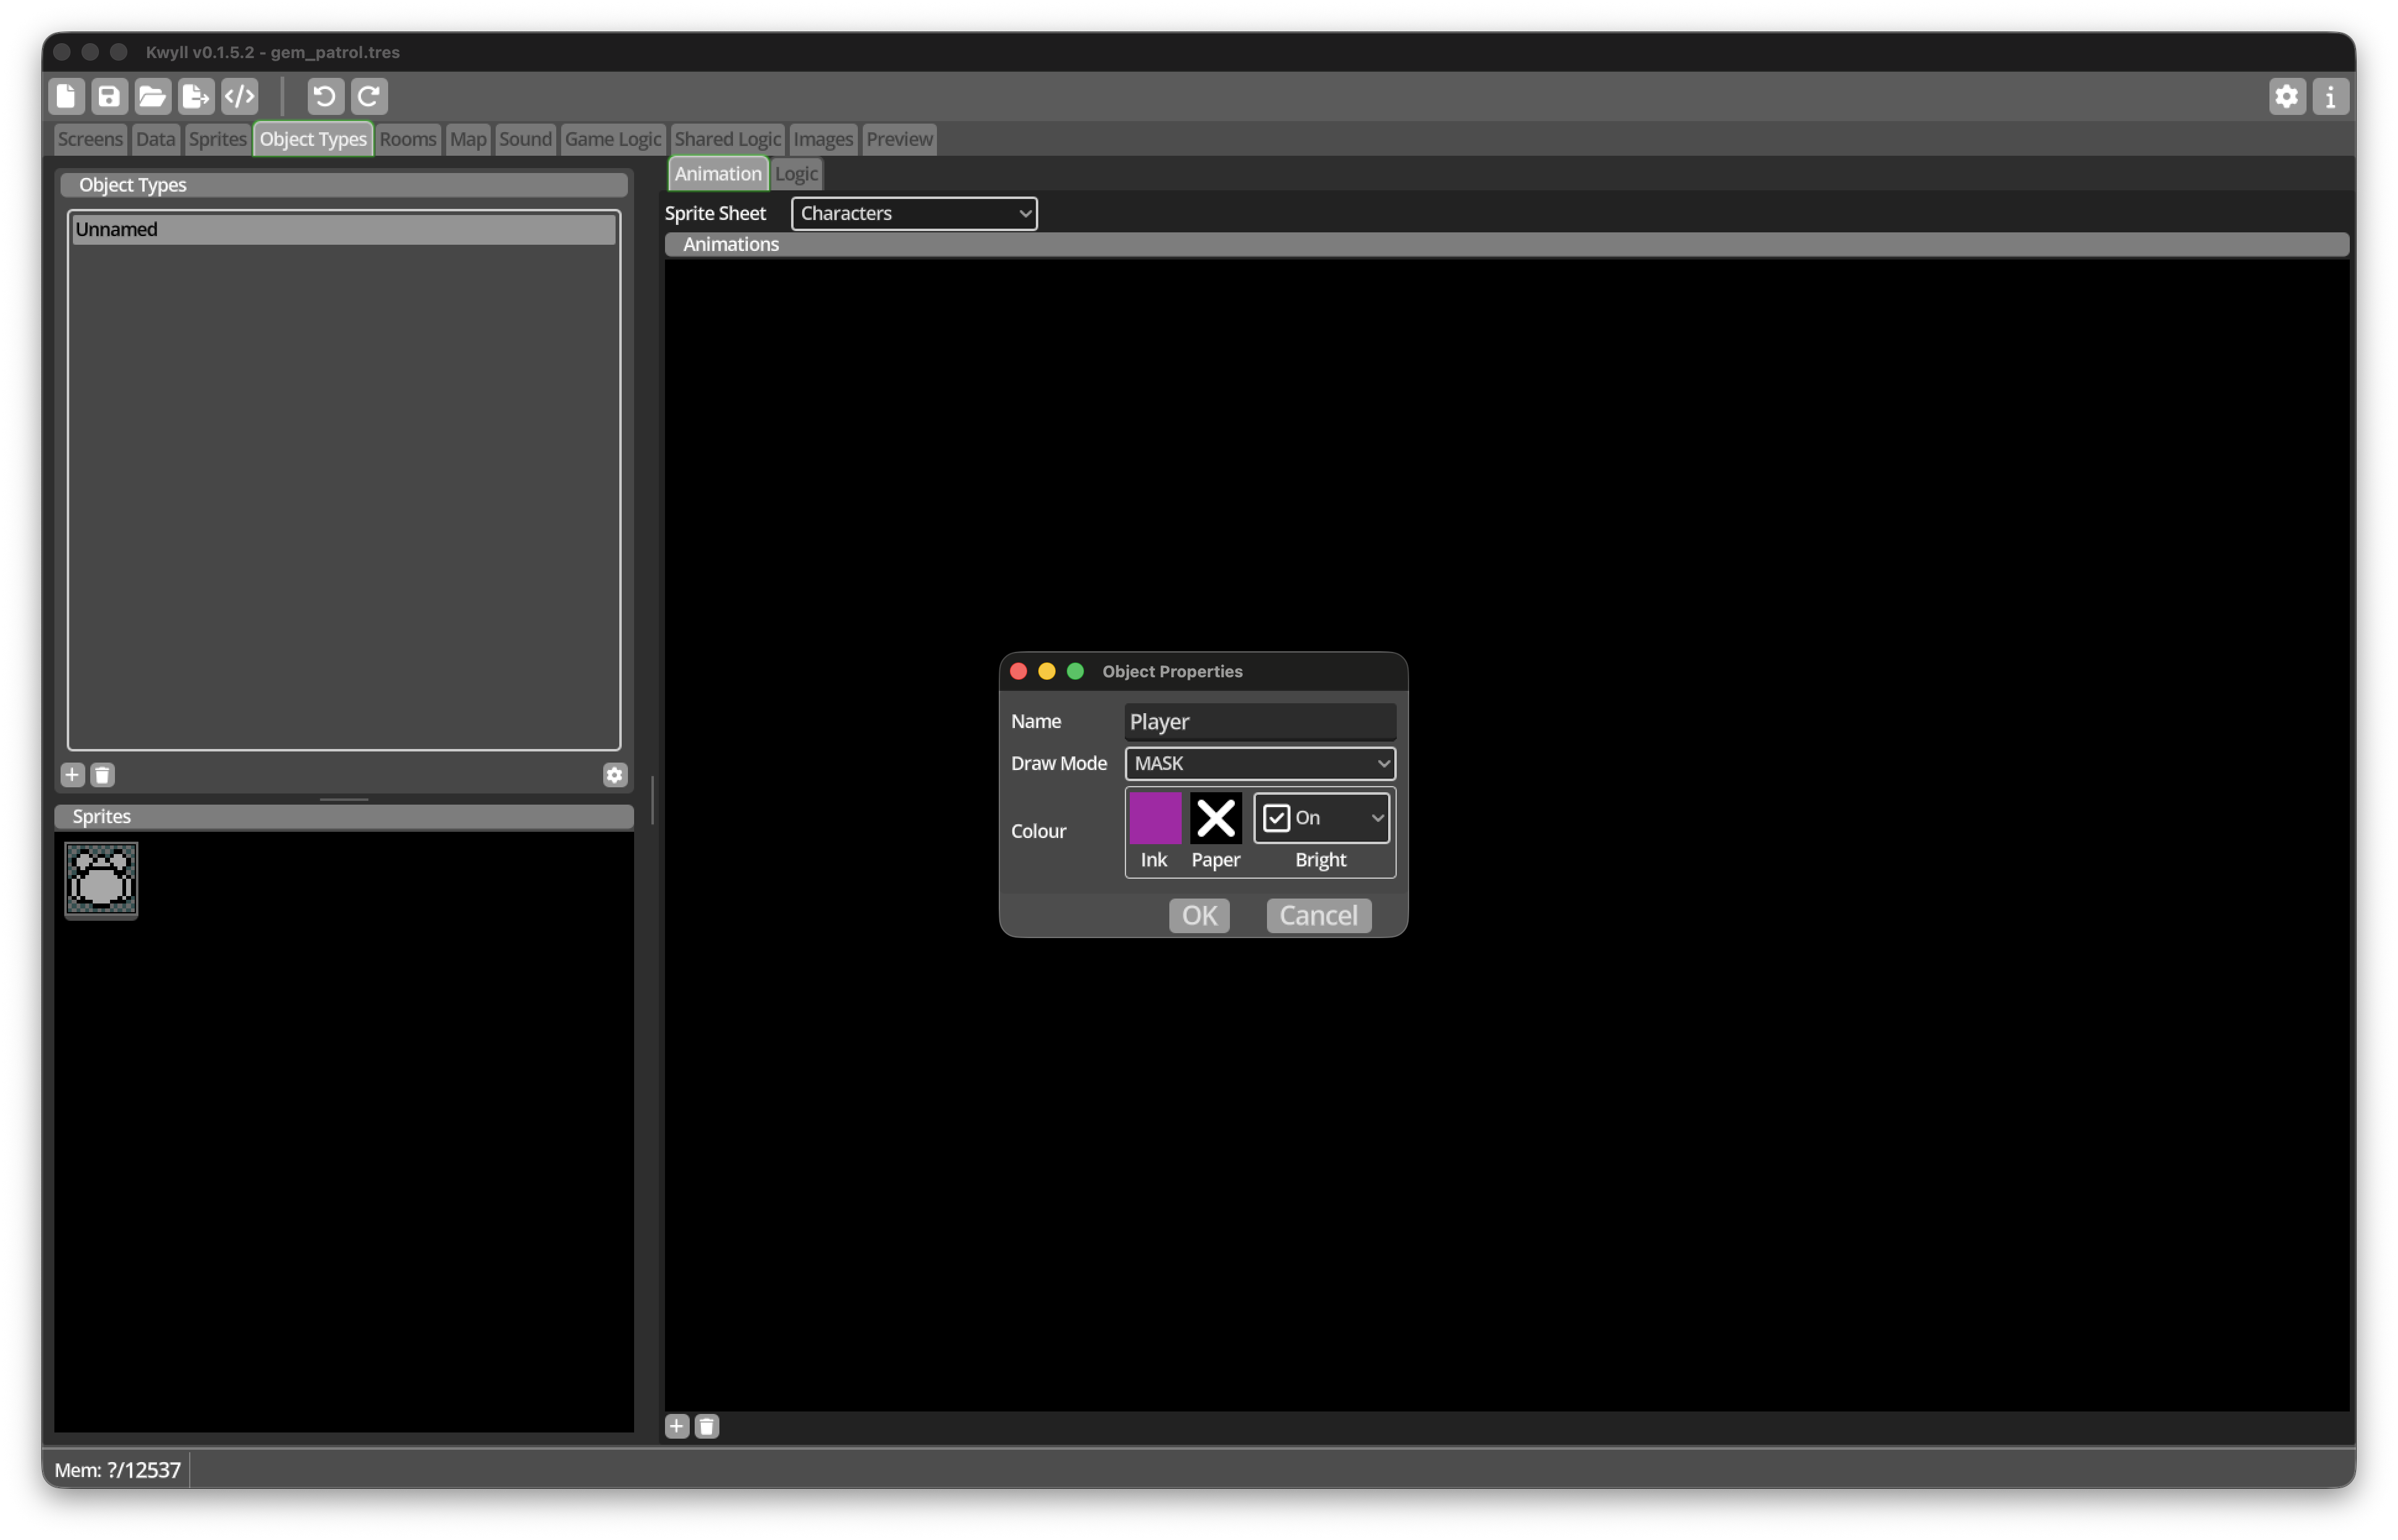2398x1540 pixels.
Task: Switch to the Preview tab
Action: (899, 139)
